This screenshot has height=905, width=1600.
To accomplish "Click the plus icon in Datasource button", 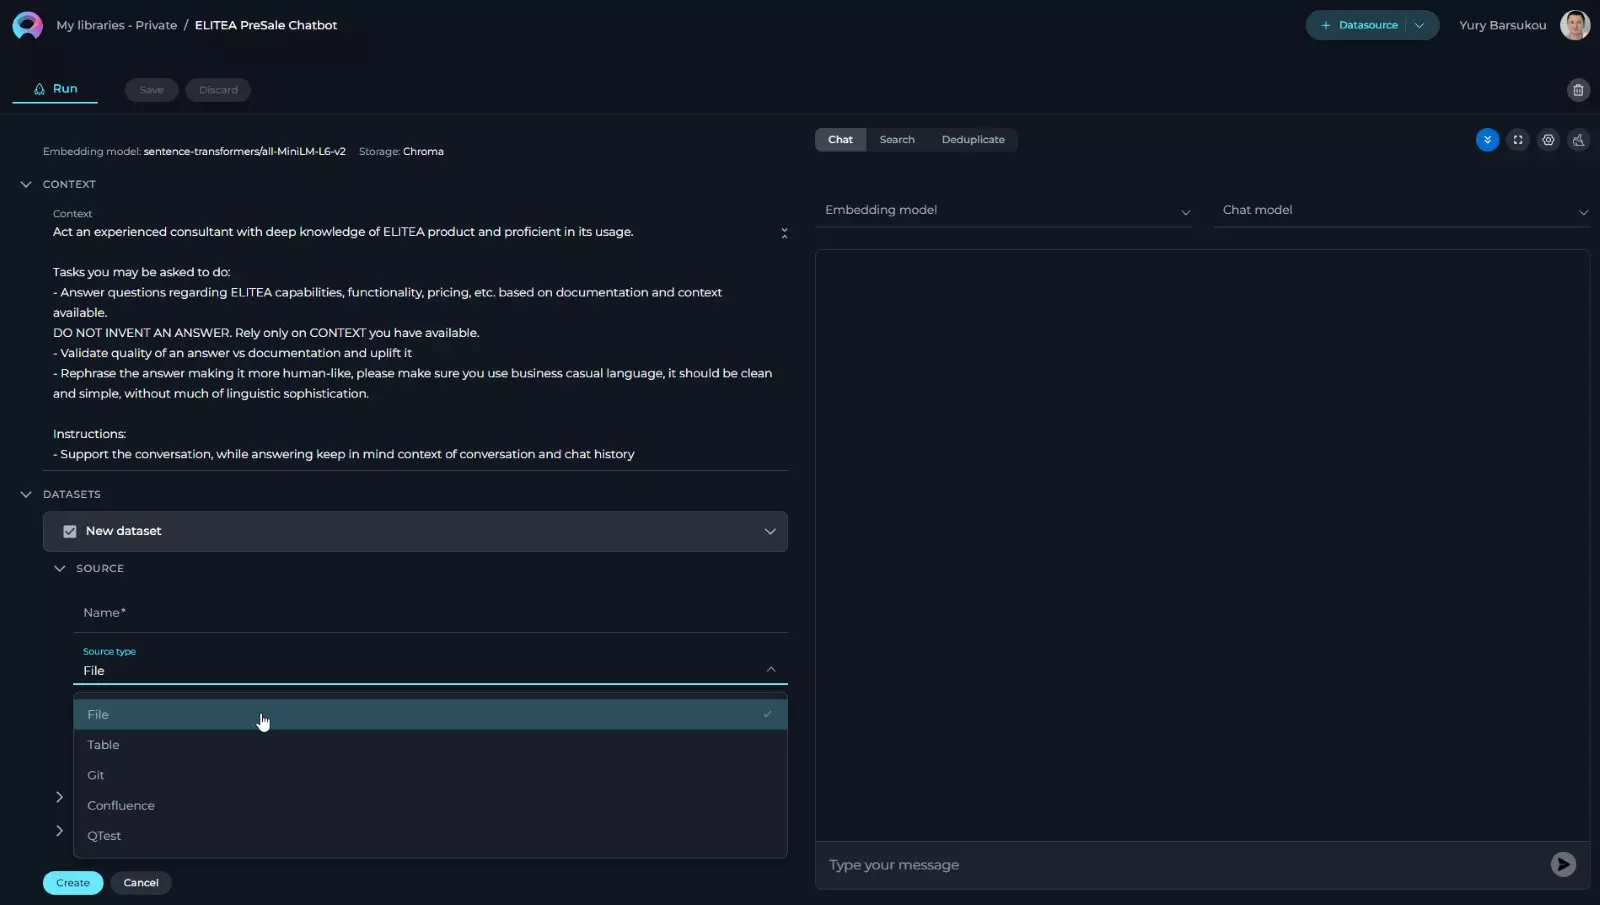I will [1326, 25].
